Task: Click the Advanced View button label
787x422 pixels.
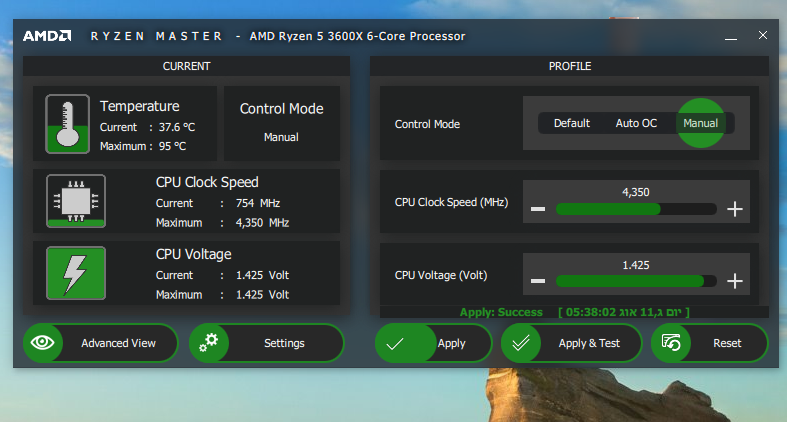Action: 118,343
